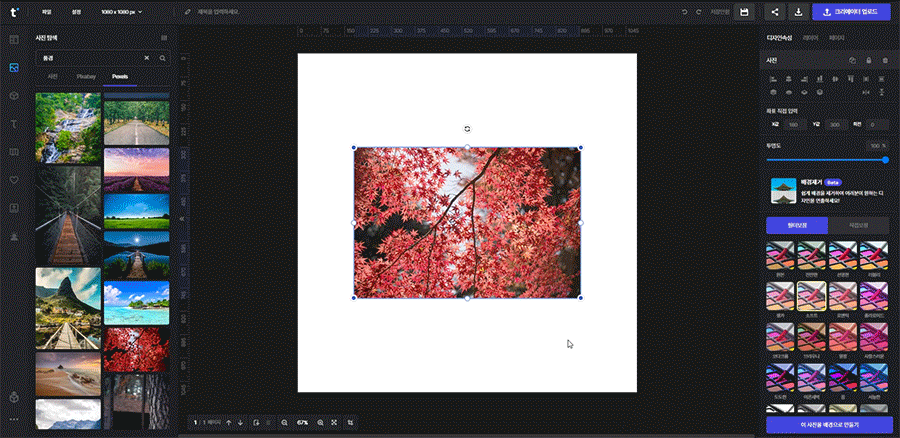Open the text tool in left sidebar
Screen dimensions: 900x438
(14, 123)
